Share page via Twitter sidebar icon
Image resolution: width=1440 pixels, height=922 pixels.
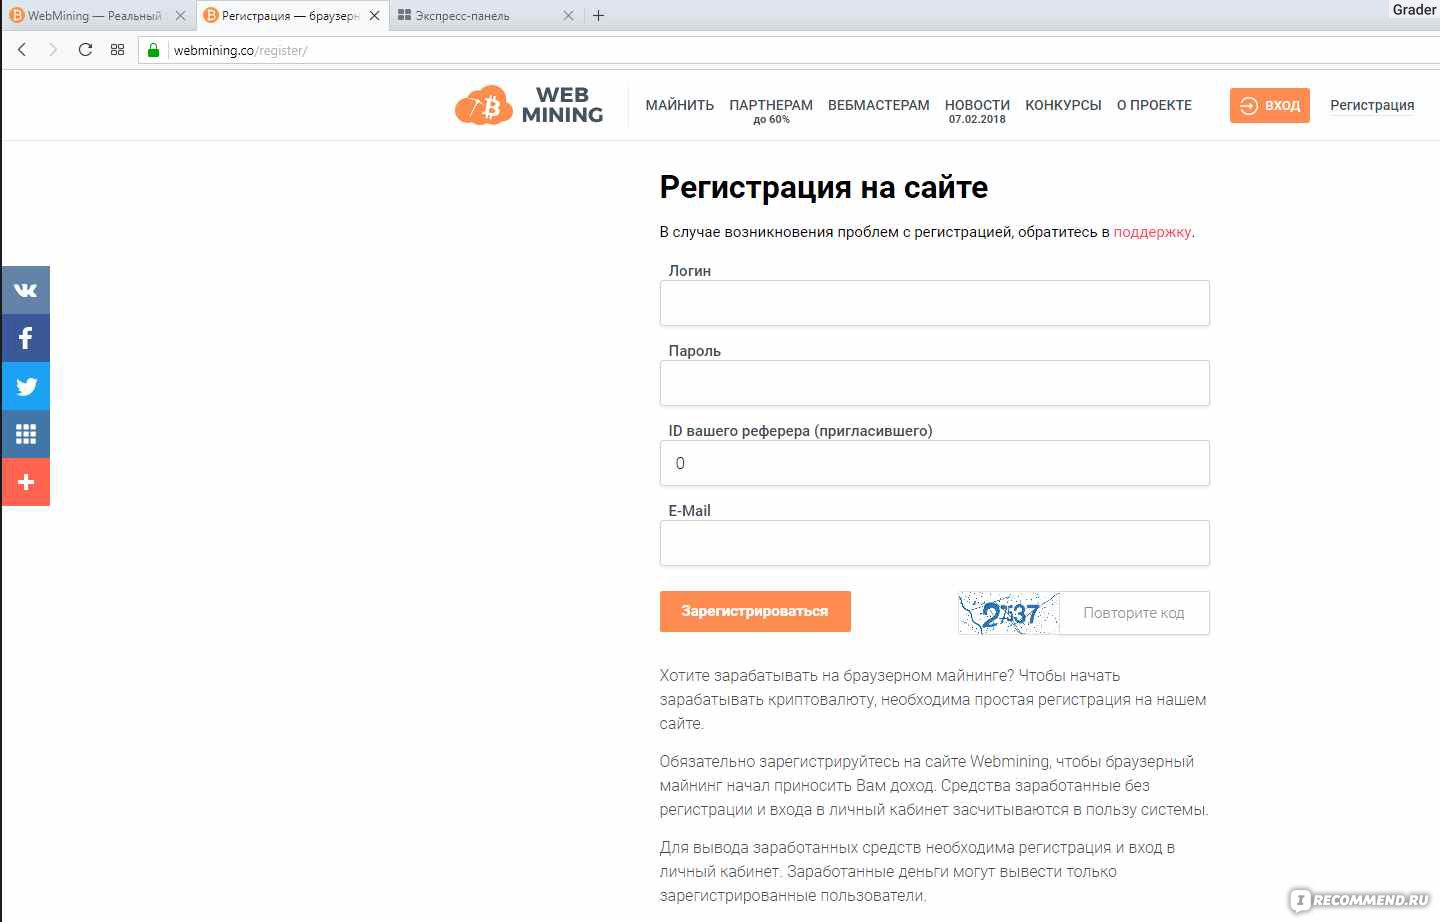tap(25, 386)
